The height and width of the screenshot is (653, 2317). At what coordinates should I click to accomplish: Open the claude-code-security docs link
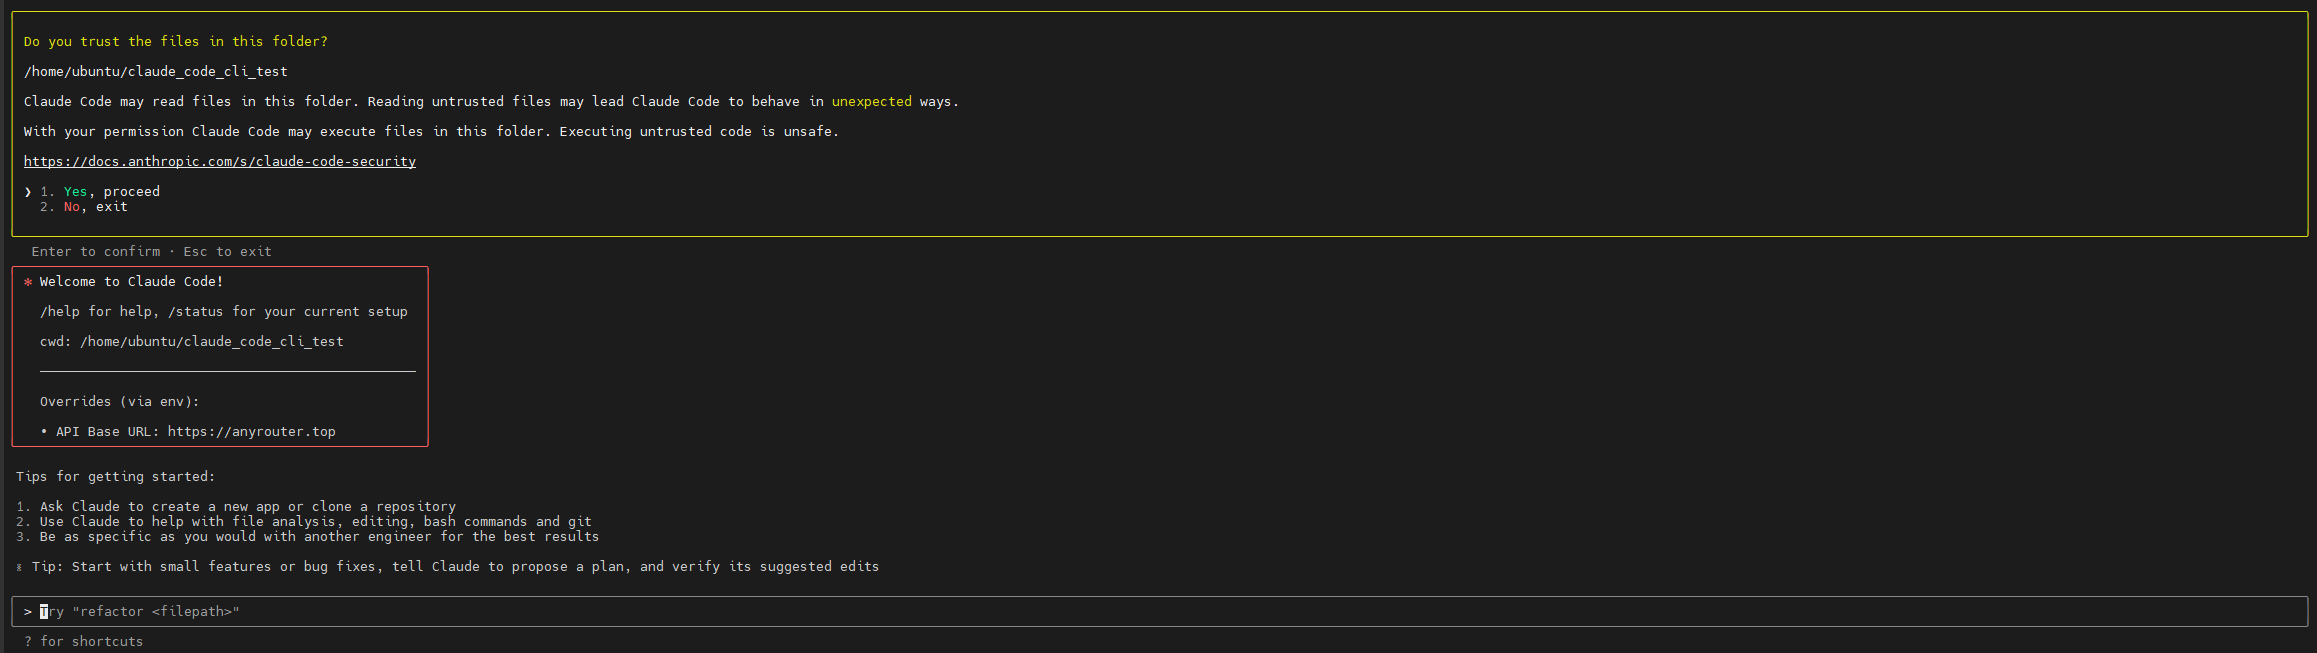pyautogui.click(x=220, y=162)
